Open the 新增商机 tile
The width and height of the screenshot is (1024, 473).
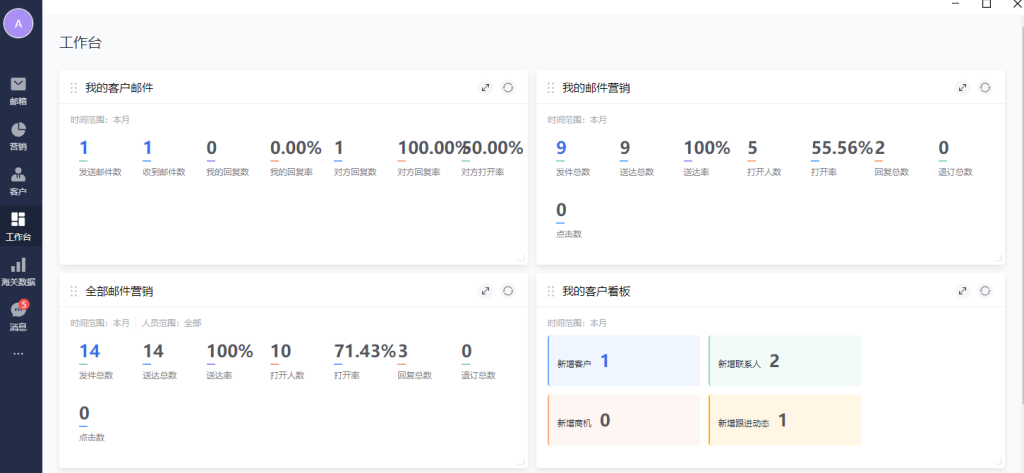624,420
